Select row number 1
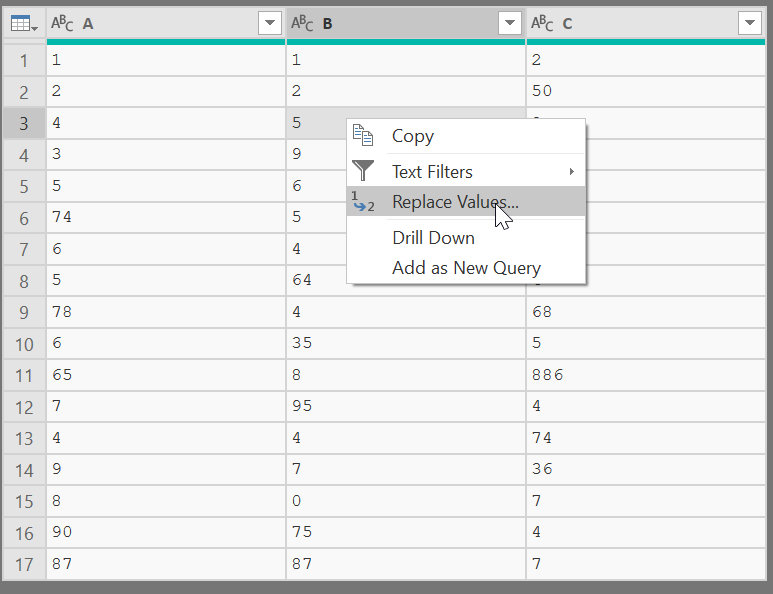The image size is (773, 594). [x=24, y=61]
